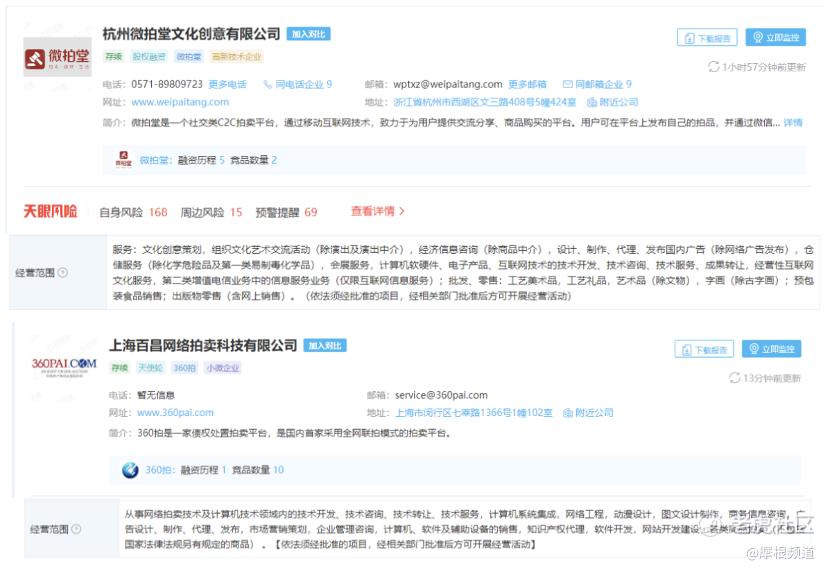Expand 查看详情 risk details
Image resolution: width=830 pixels, height=572 pixels.
[x=378, y=211]
